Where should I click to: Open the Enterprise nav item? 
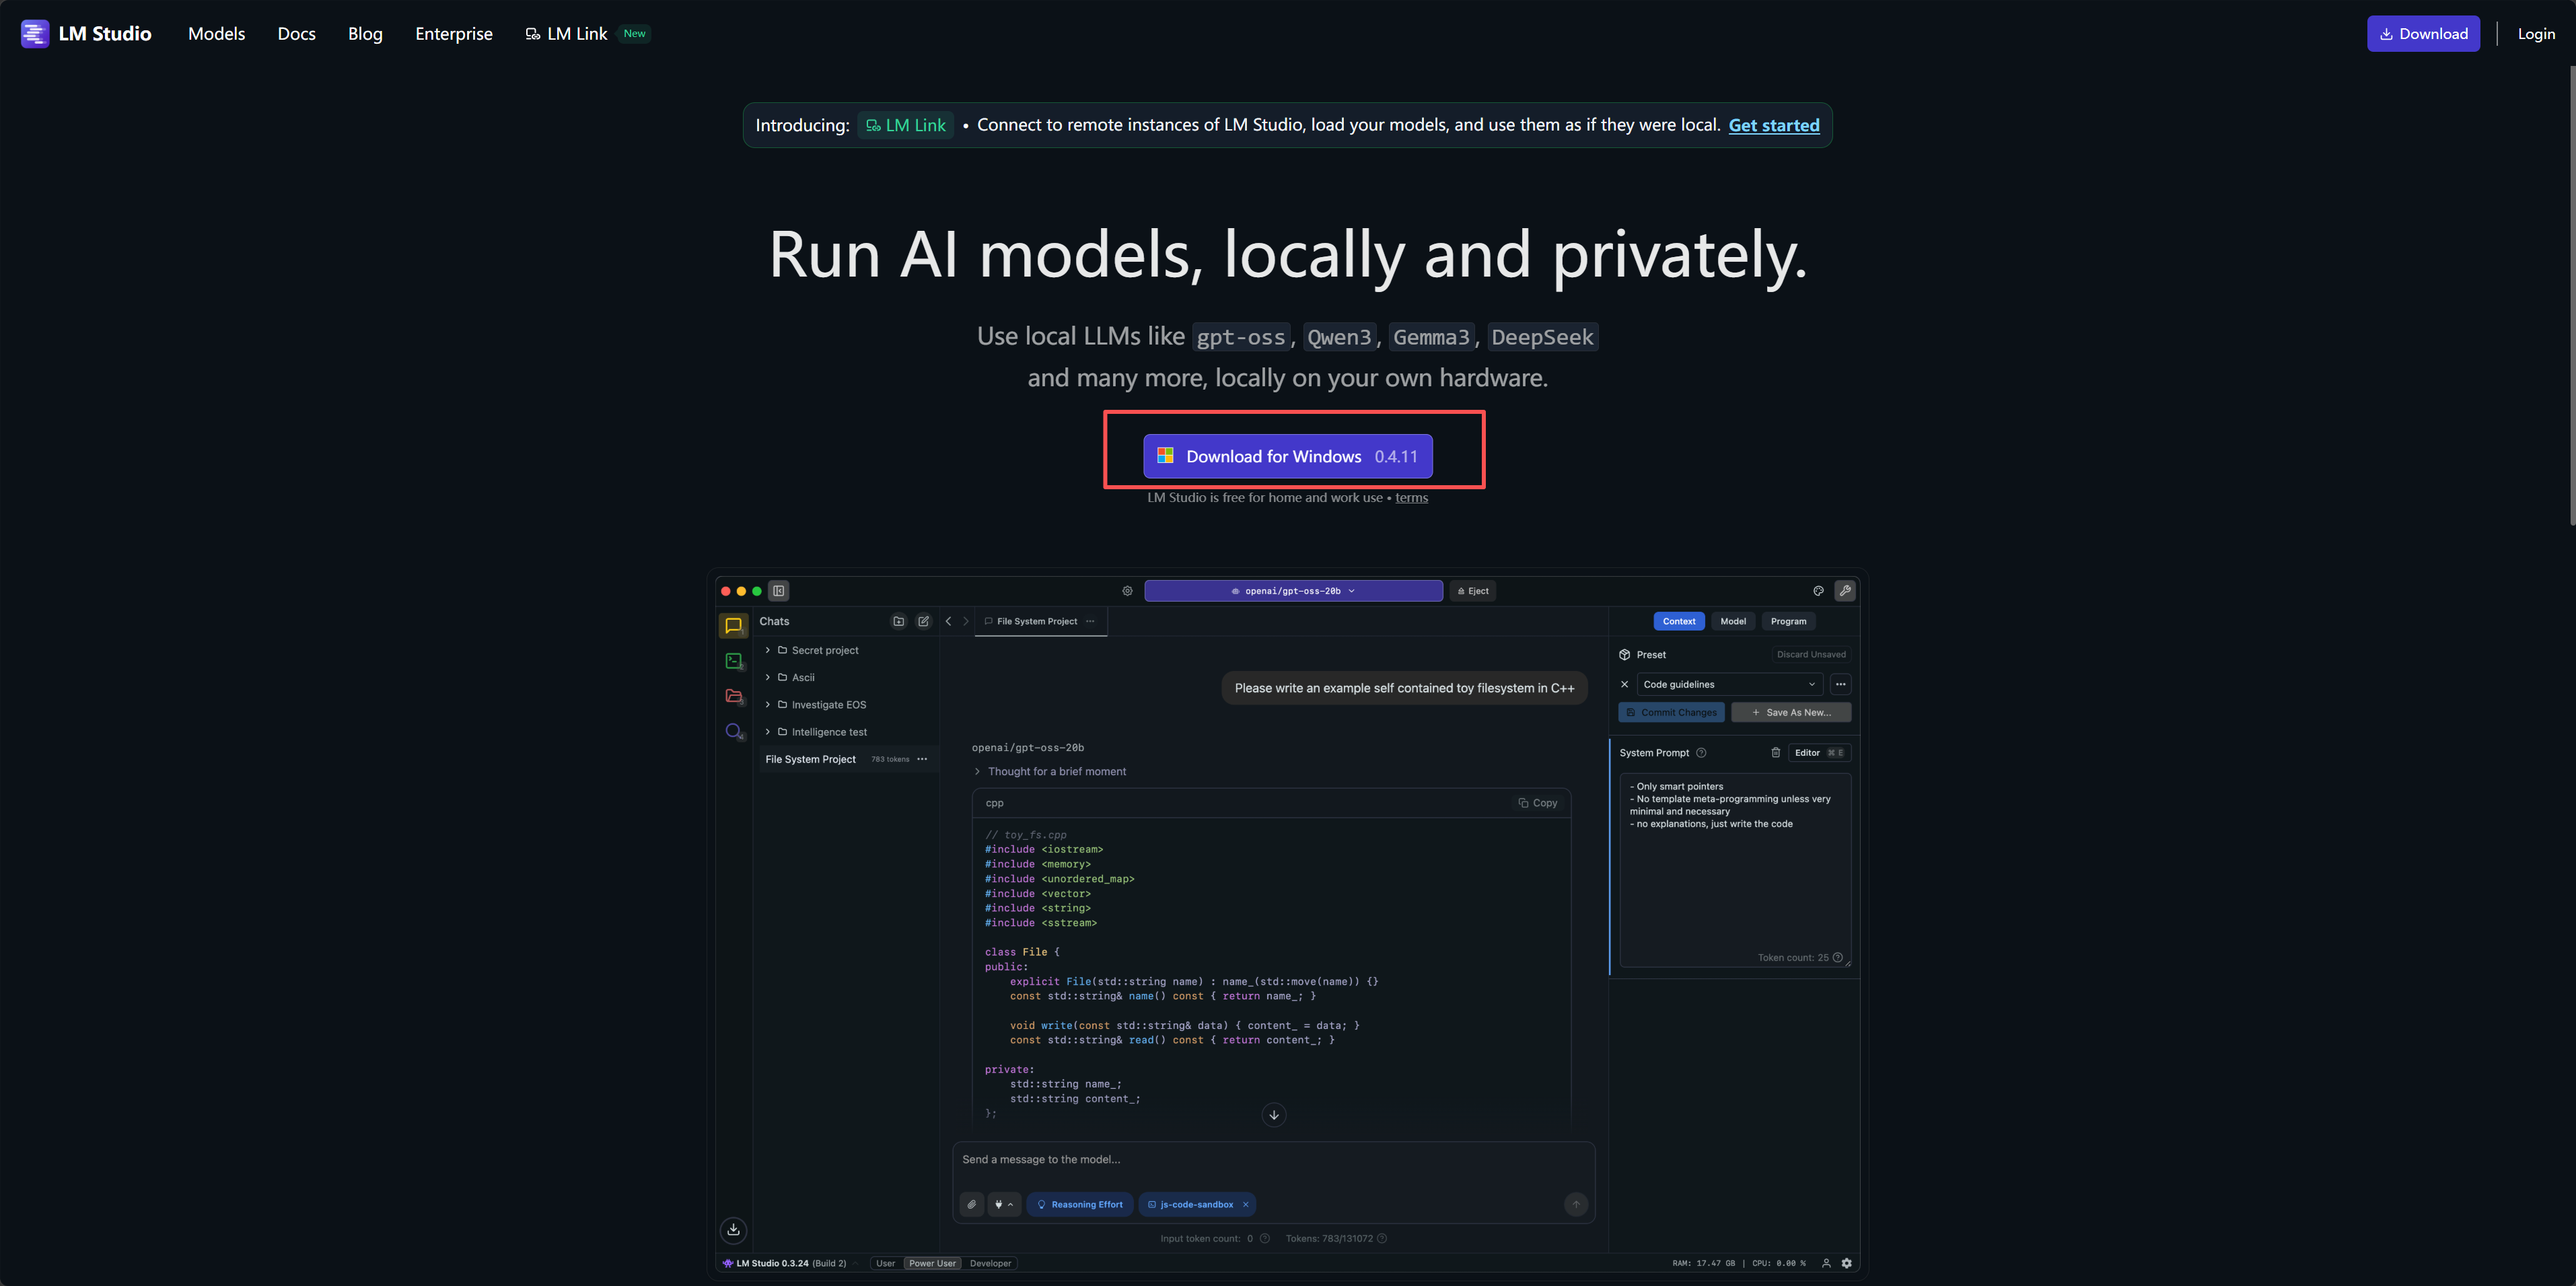click(x=454, y=34)
